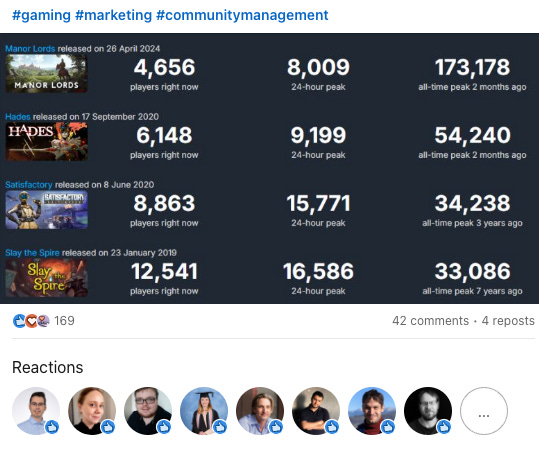The height and width of the screenshot is (451, 539).
Task: Click Satisfactory 15,771 24-hour peak
Action: pyautogui.click(x=318, y=210)
